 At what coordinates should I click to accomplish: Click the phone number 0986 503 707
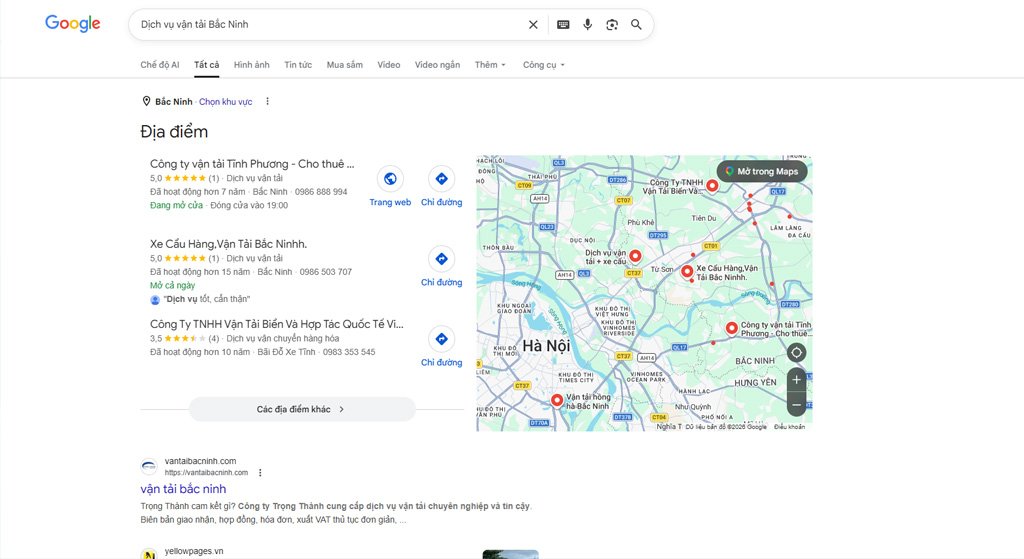pyautogui.click(x=325, y=272)
